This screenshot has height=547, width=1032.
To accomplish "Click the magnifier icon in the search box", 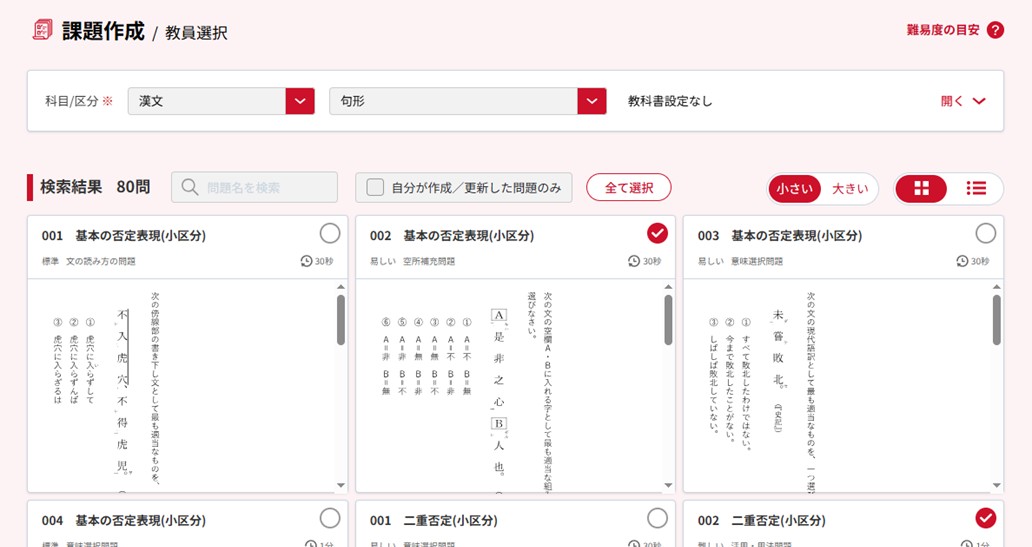I will point(190,188).
